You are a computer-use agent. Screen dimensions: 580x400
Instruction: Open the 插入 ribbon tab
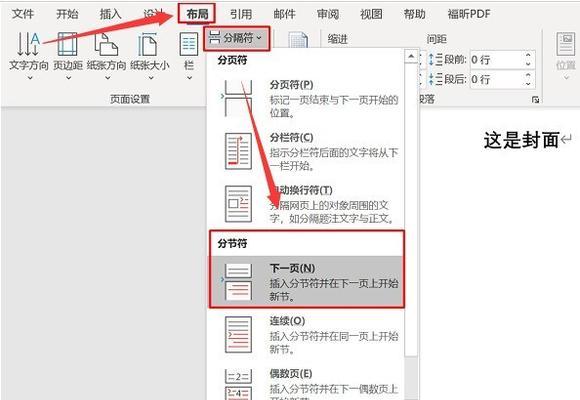coord(111,14)
